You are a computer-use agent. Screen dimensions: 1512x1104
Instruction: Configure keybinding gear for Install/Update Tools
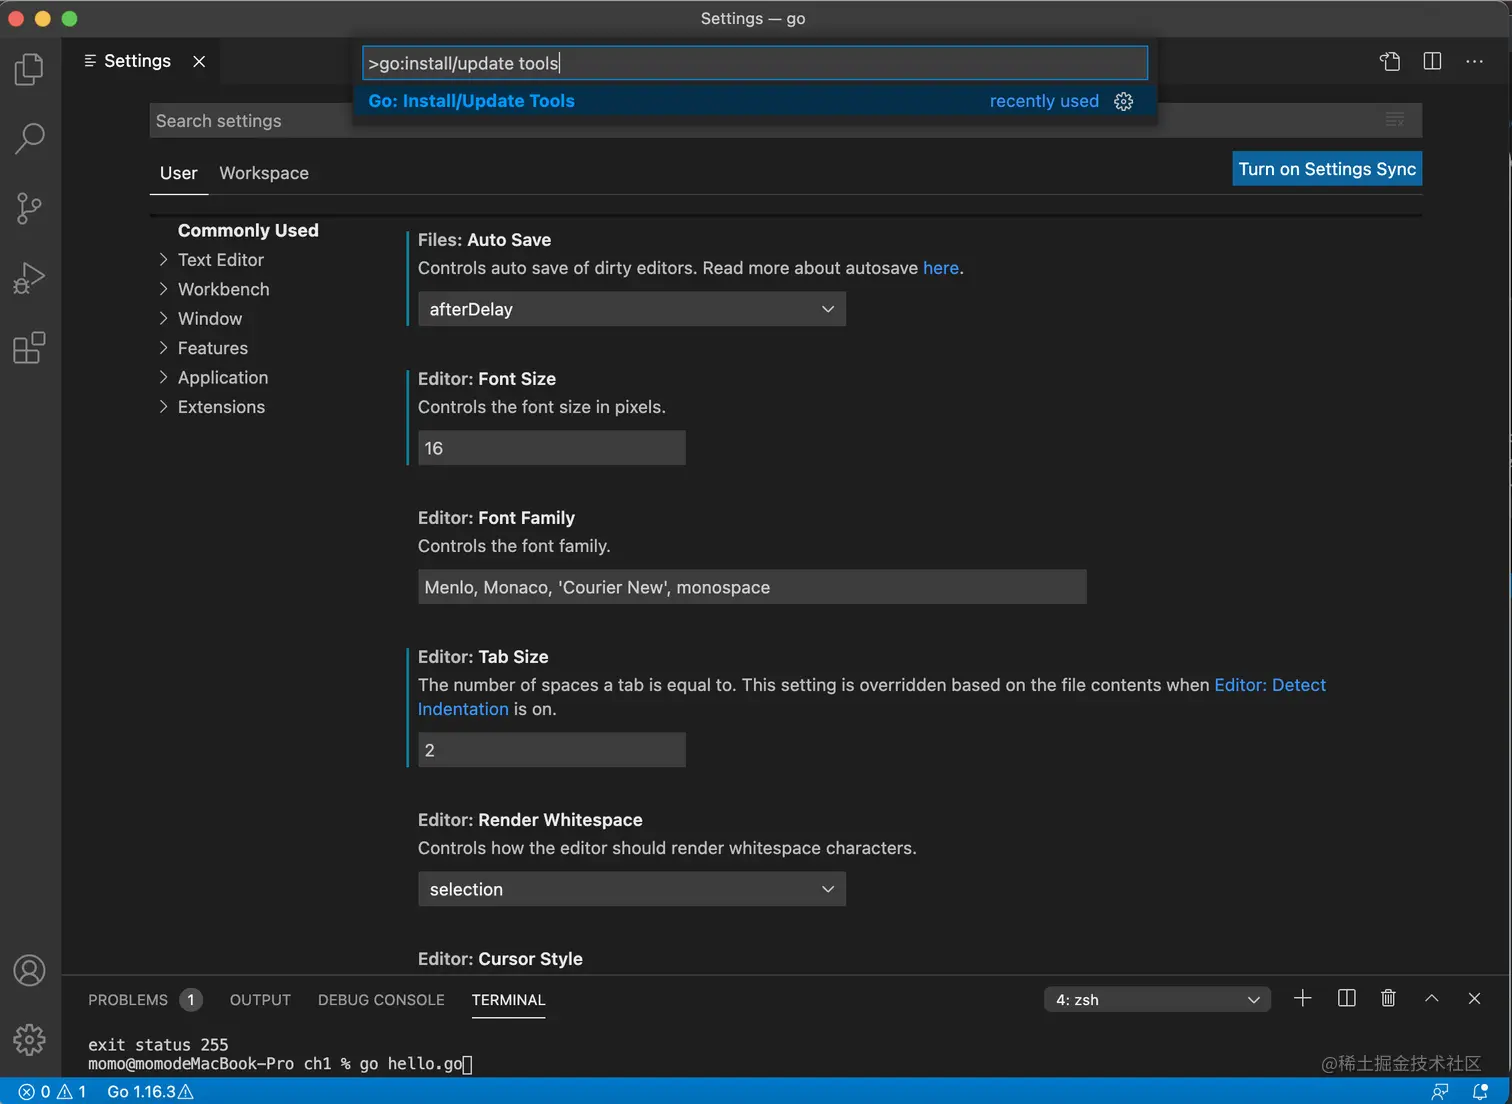click(x=1123, y=101)
